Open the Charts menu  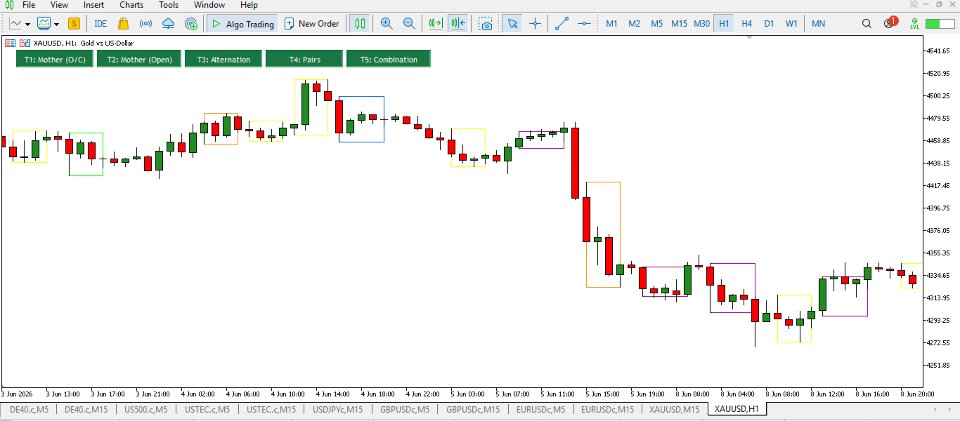click(132, 5)
